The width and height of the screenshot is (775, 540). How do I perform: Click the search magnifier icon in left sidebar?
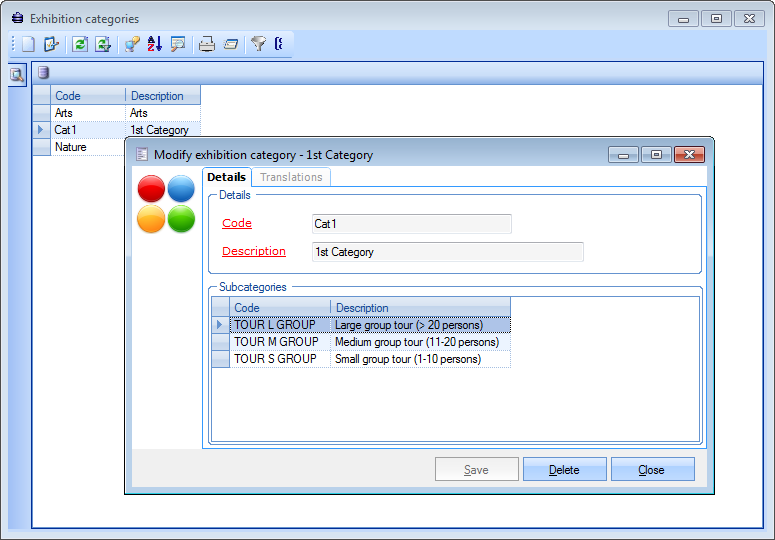click(17, 74)
